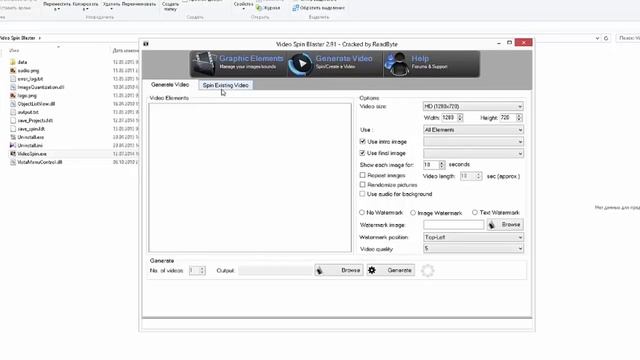Open the Video size HD dropdown
Viewport: 640px width, 360px height.
pyautogui.click(x=473, y=107)
